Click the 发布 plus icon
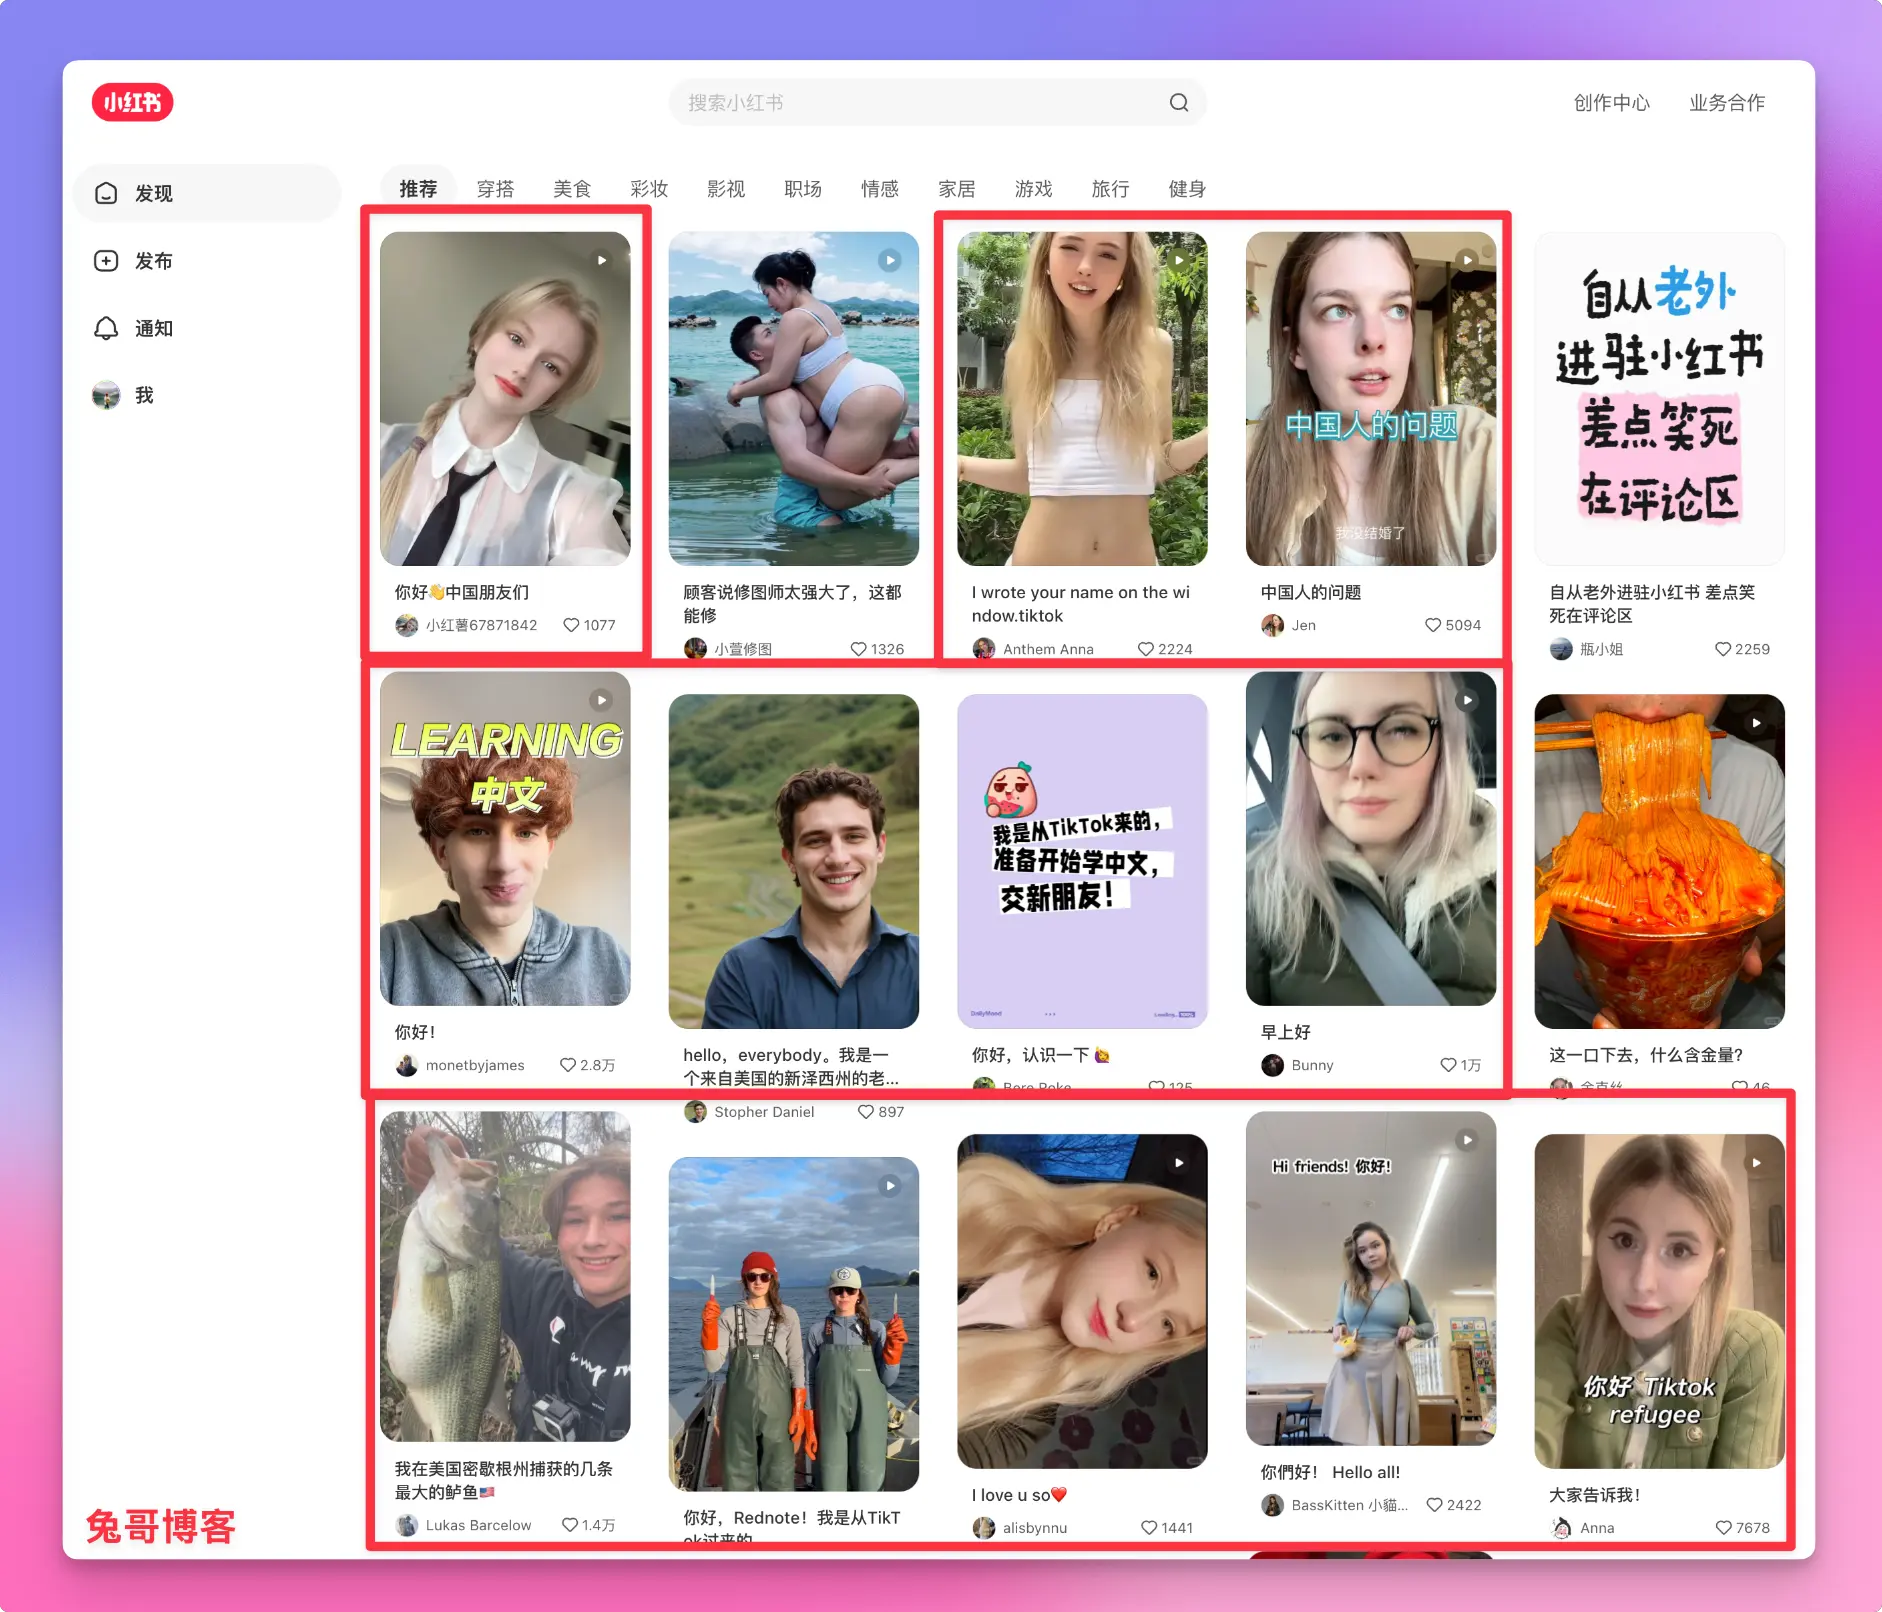 point(106,261)
